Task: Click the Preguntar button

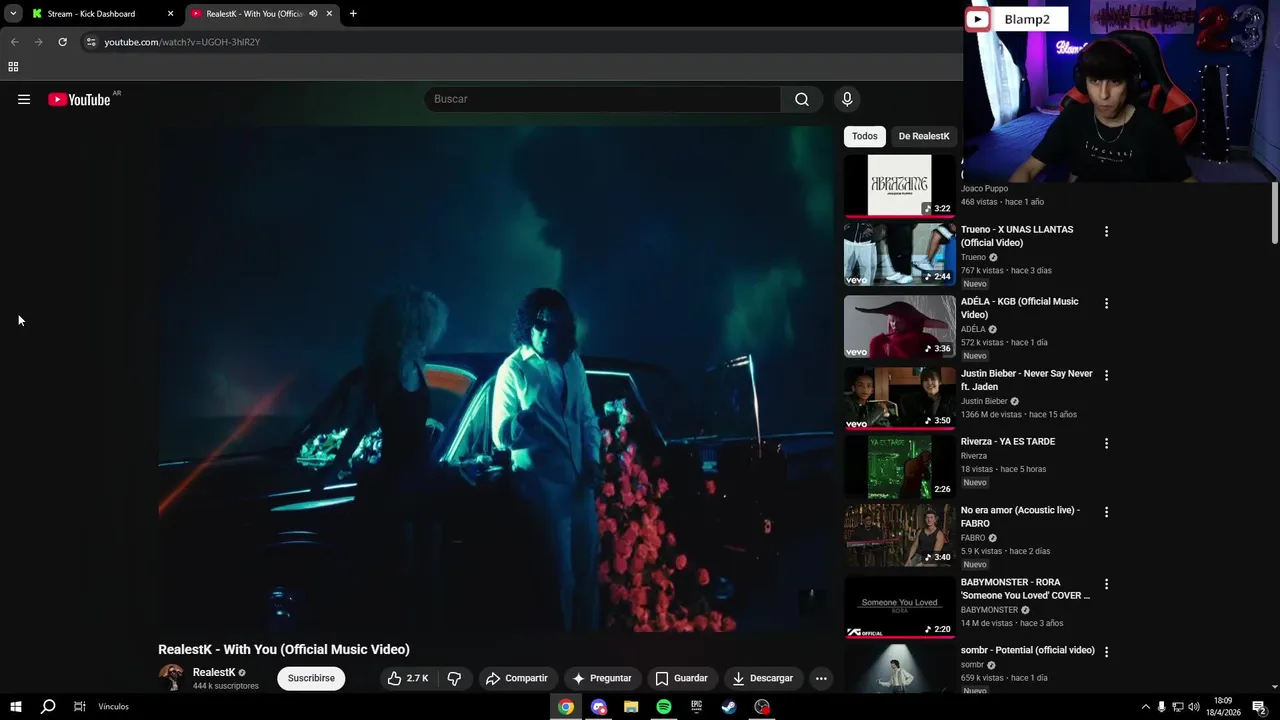Action: click(601, 678)
